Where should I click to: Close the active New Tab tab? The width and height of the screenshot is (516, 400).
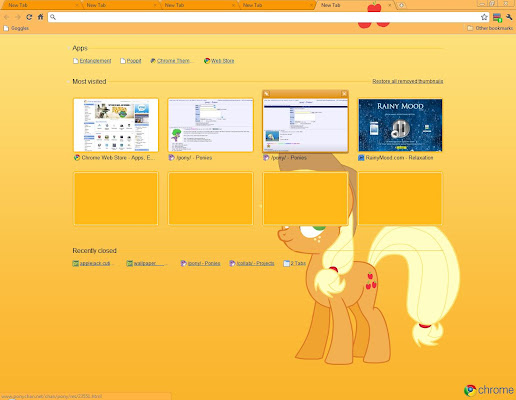[x=389, y=5]
